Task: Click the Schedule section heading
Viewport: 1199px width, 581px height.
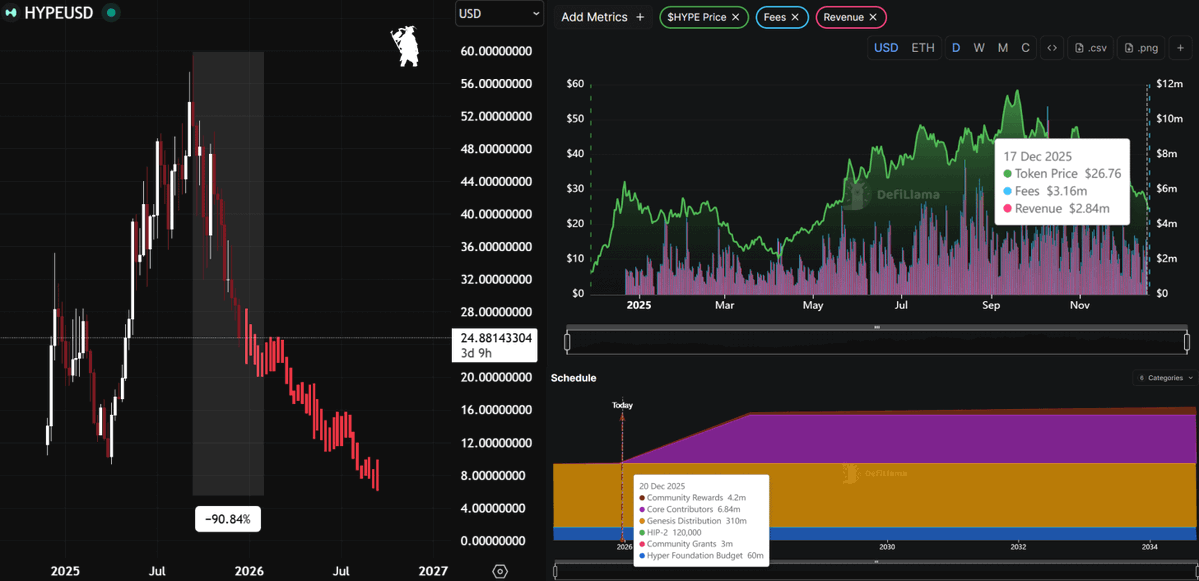Action: [x=574, y=378]
